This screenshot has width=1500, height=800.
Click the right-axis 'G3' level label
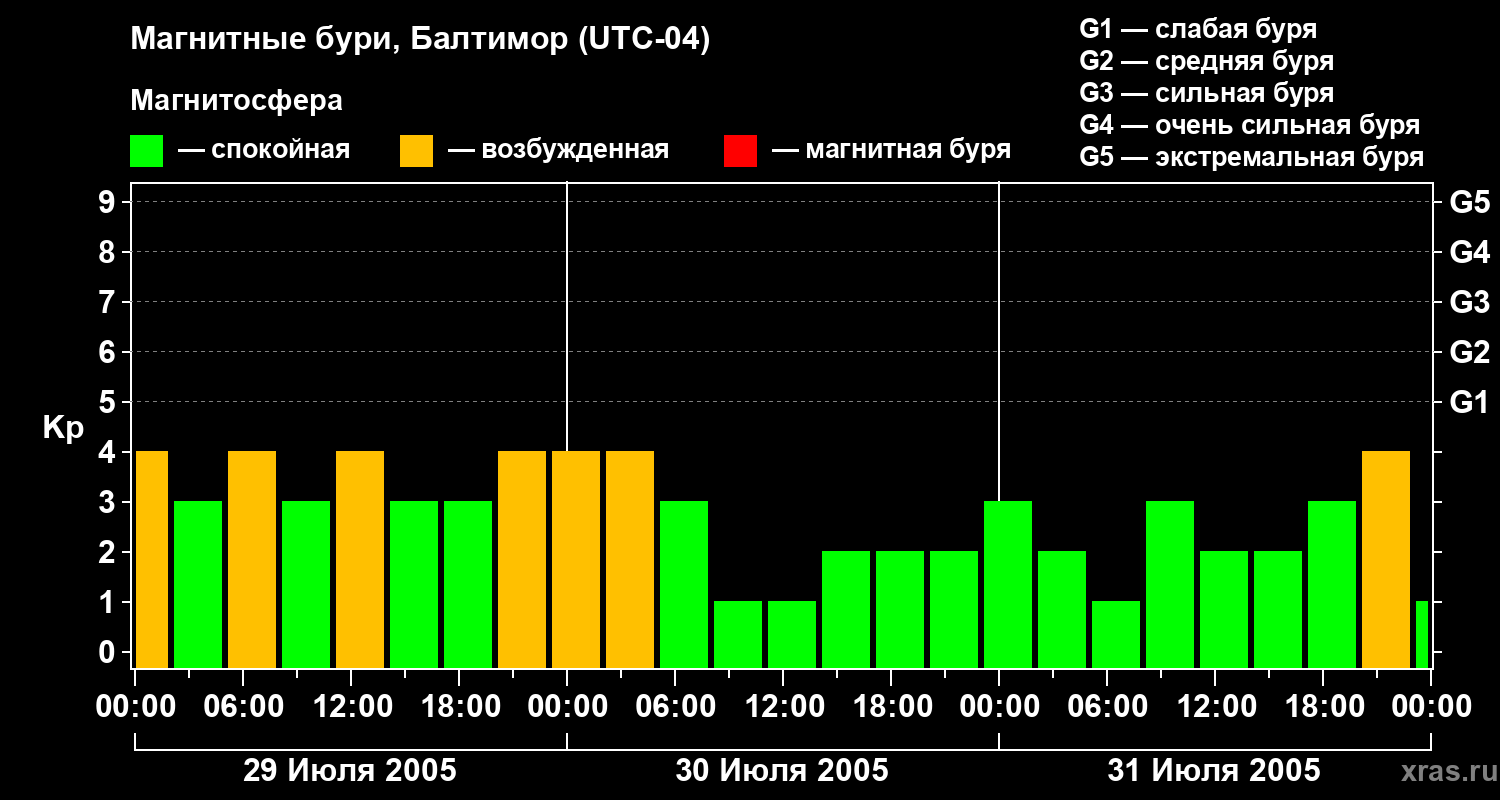[x=1469, y=302]
